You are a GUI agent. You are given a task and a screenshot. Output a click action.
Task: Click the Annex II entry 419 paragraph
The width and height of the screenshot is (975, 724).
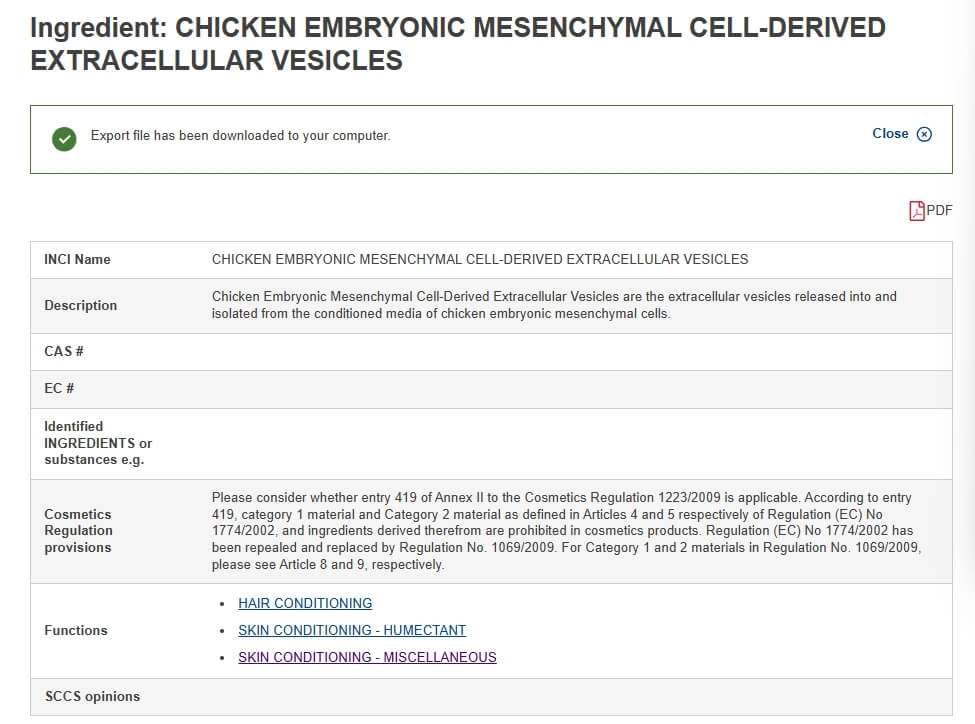tap(566, 531)
